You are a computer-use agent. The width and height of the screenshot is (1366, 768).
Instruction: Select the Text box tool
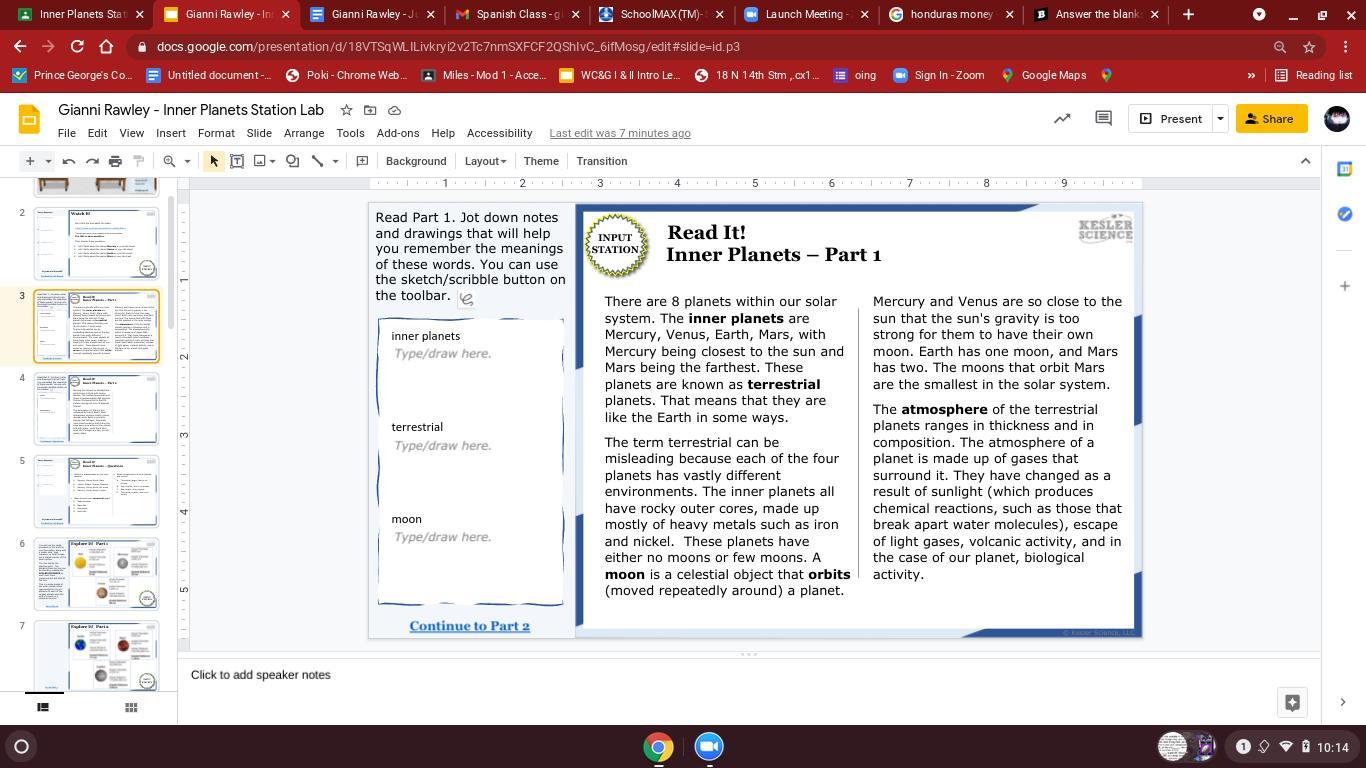tap(237, 161)
